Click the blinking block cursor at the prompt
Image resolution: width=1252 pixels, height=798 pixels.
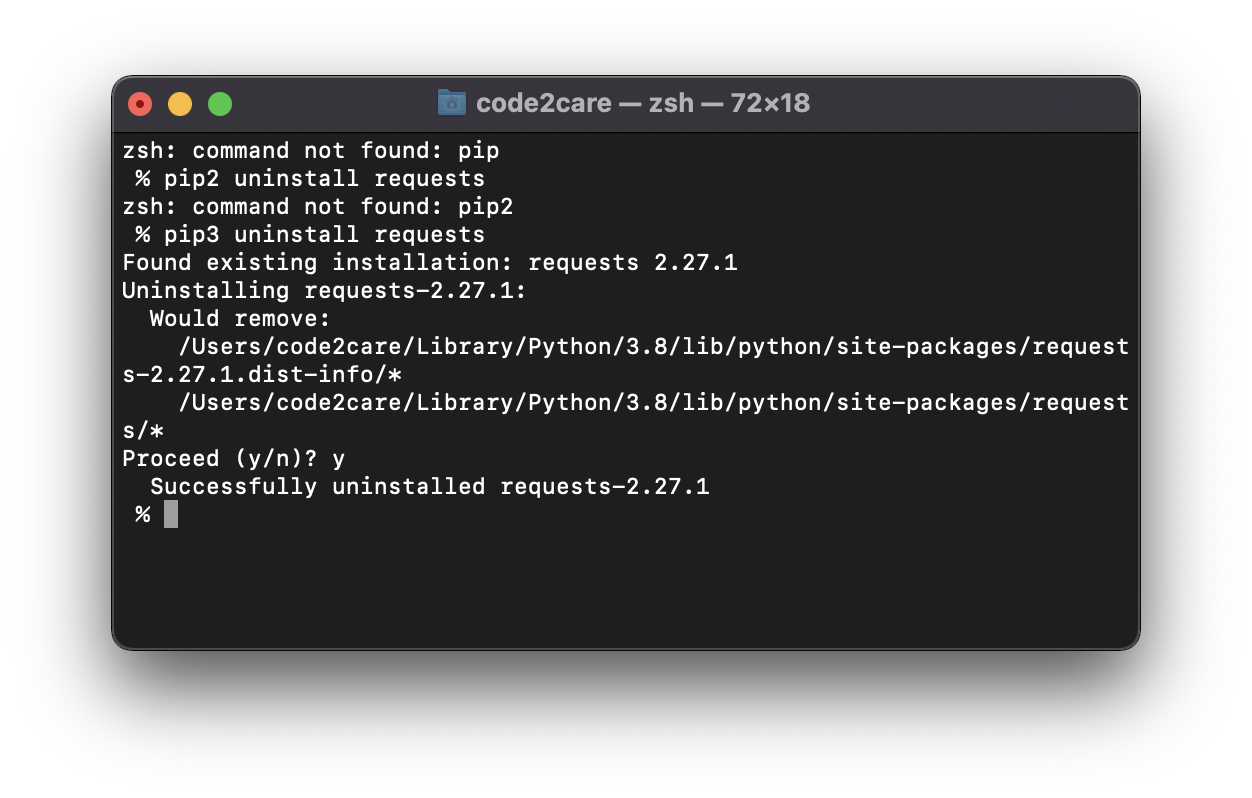click(172, 513)
